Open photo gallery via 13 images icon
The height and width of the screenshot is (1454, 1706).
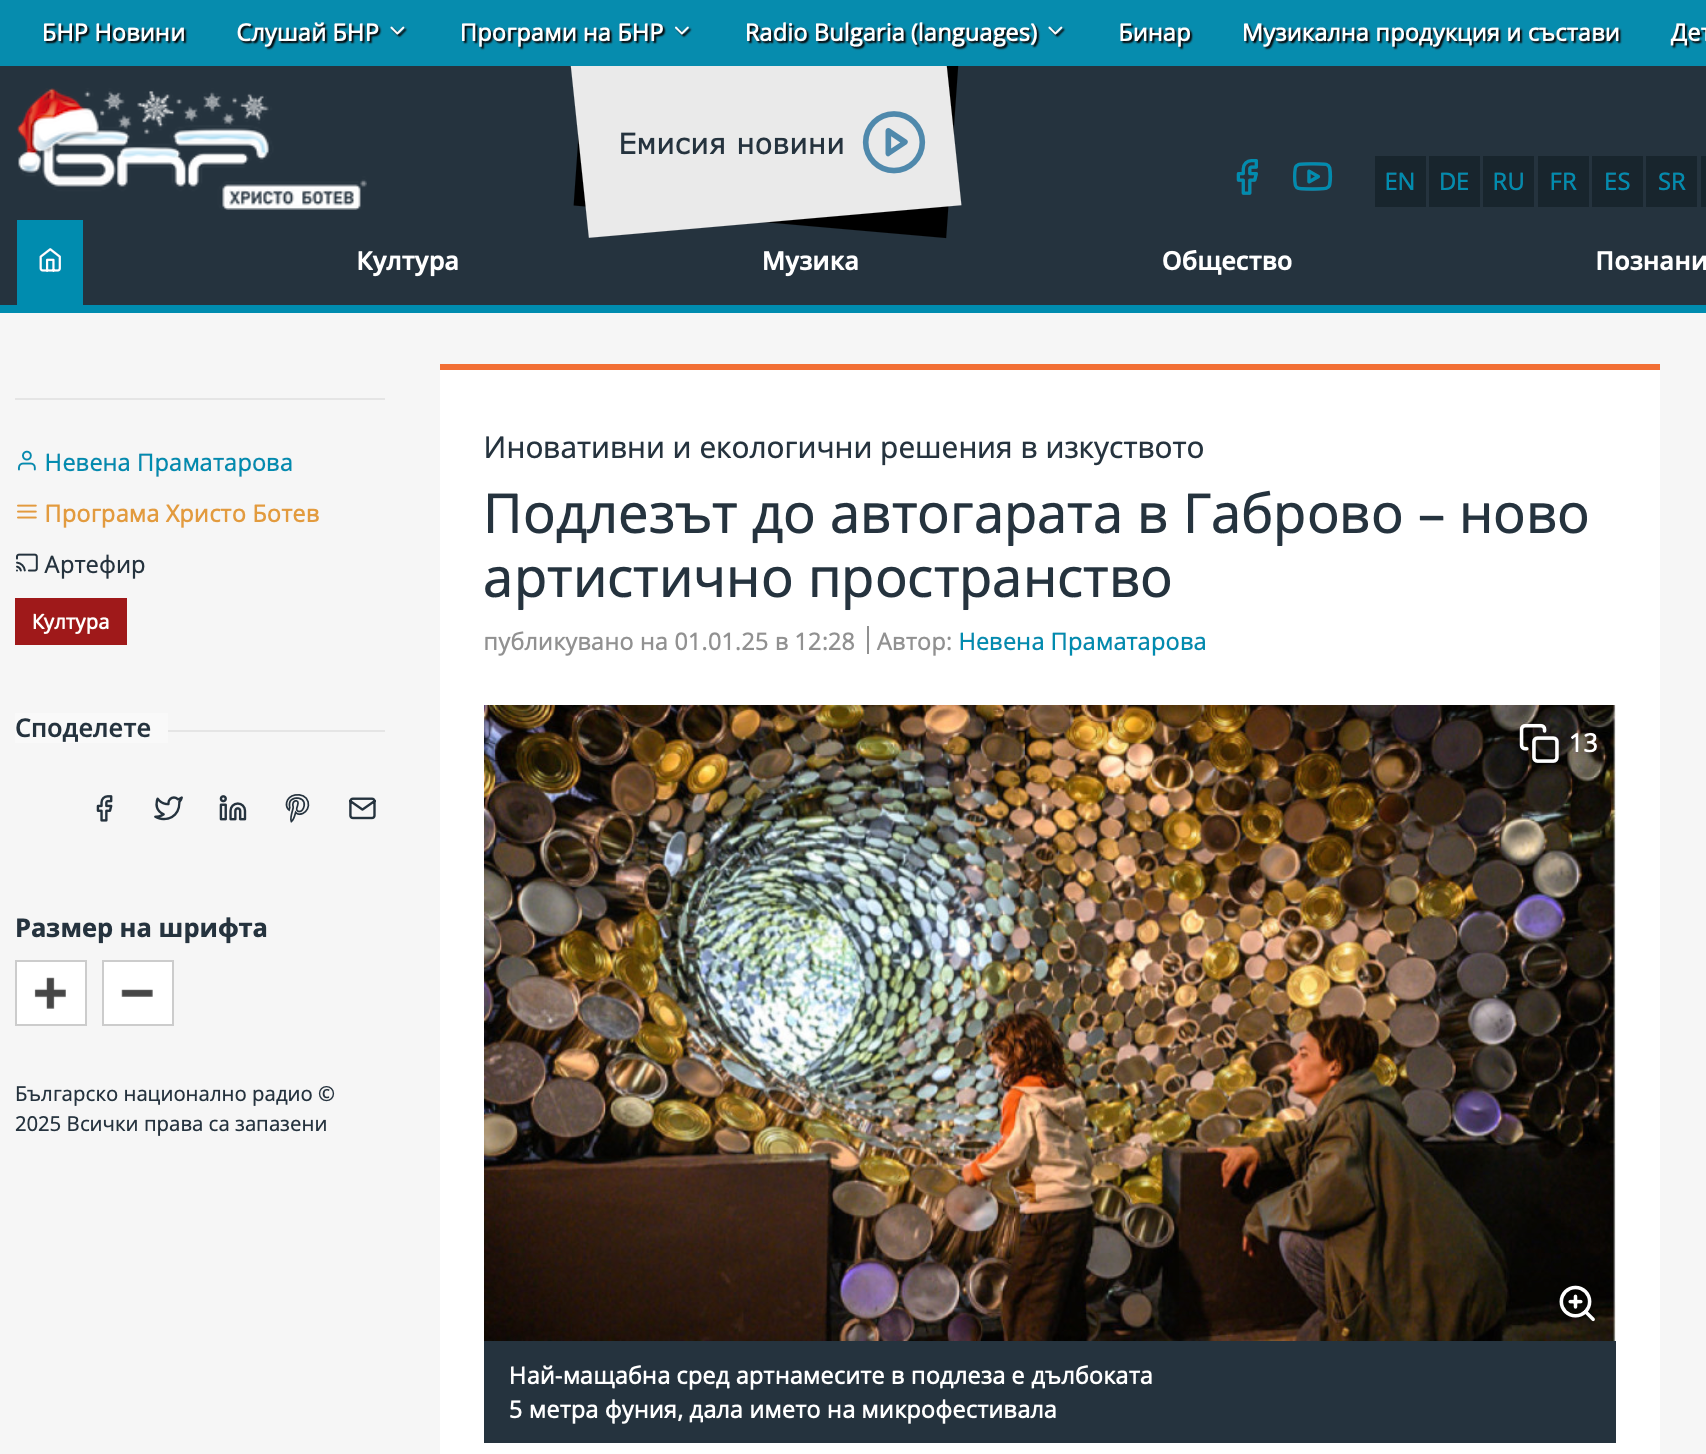coord(1559,743)
